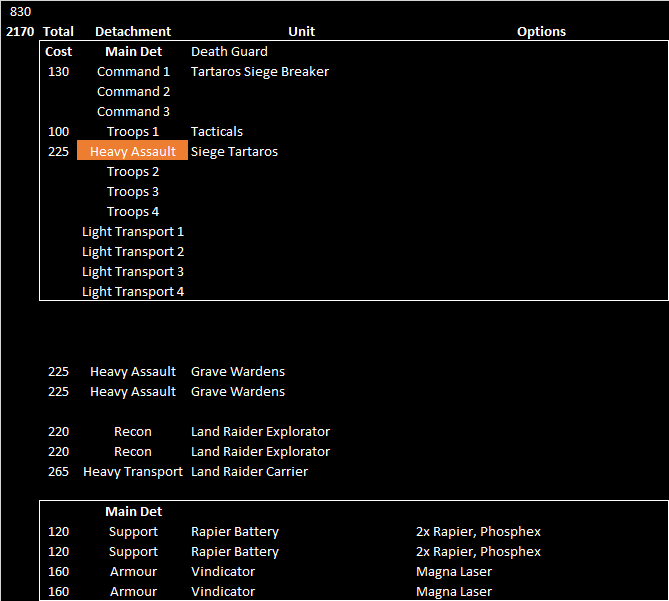This screenshot has height=601, width=669.
Task: Click the 265 cost cell
Action: point(58,472)
